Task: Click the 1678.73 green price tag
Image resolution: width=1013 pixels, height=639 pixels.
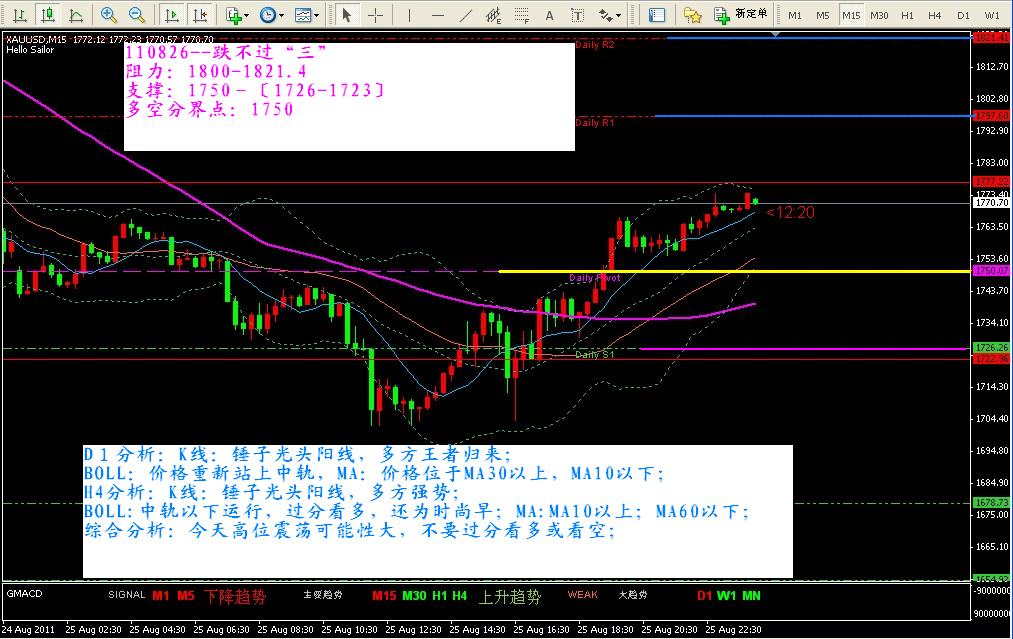Action: (992, 503)
